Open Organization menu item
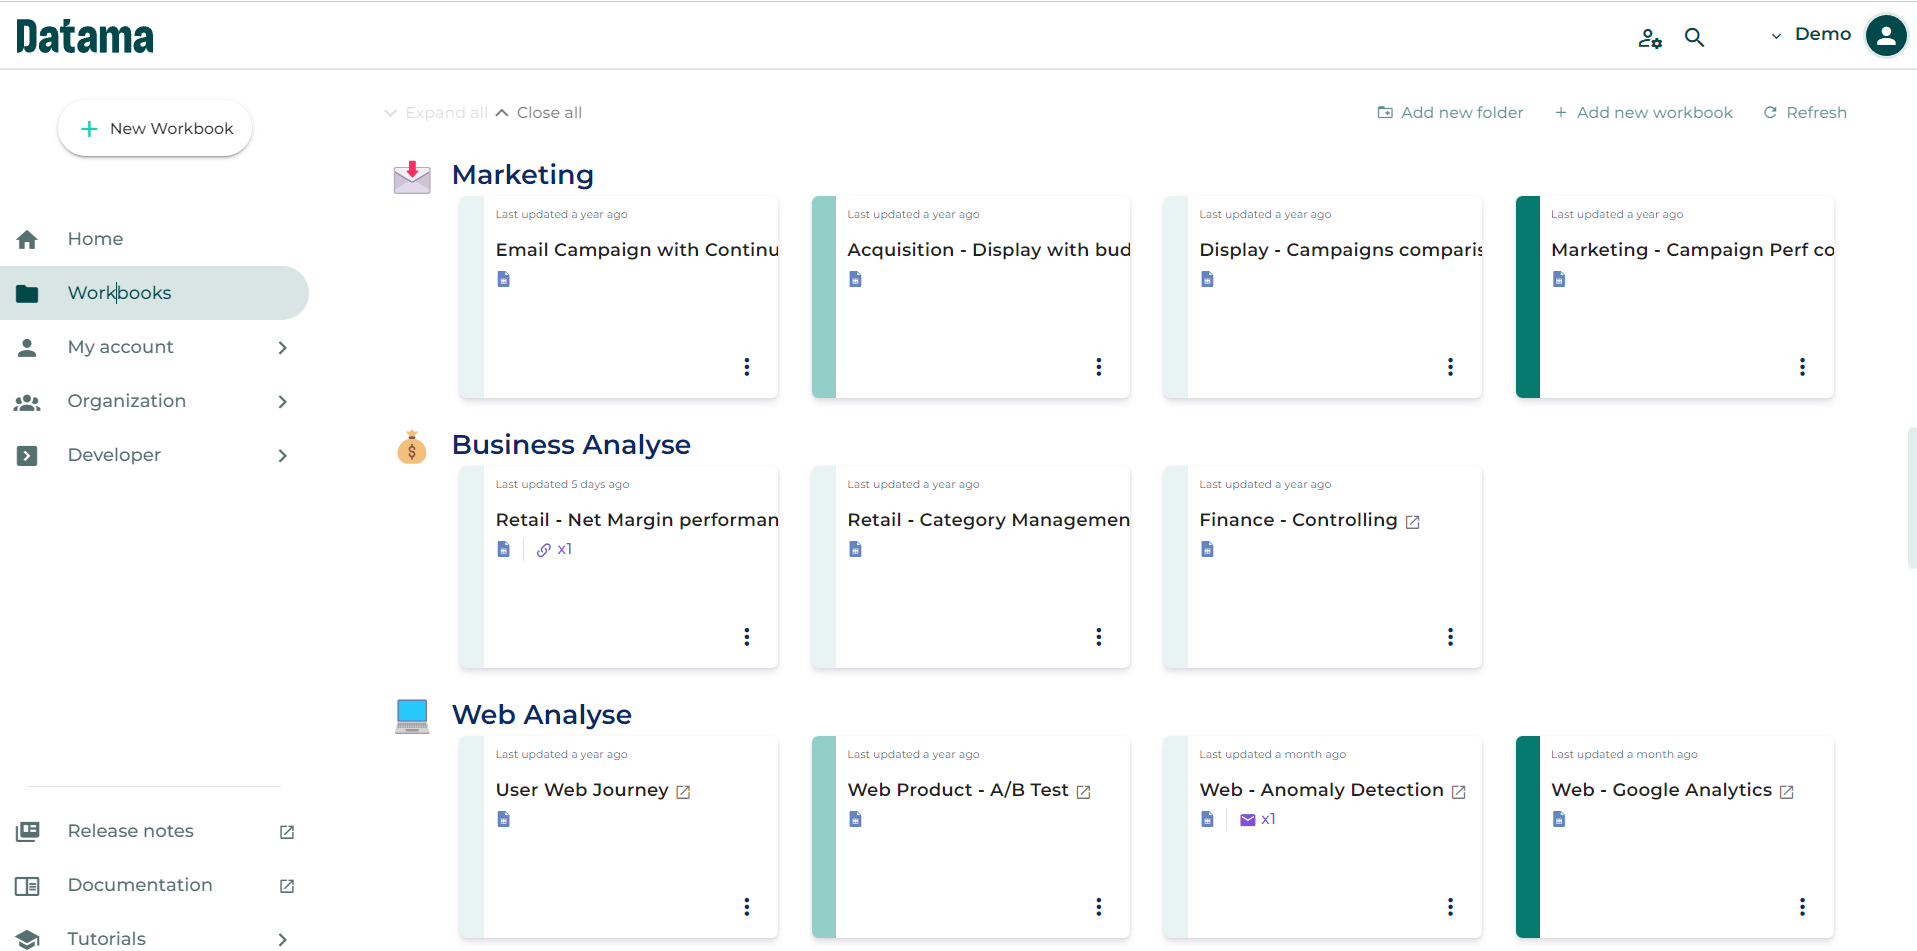Viewport: 1917px width, 951px height. tap(127, 401)
